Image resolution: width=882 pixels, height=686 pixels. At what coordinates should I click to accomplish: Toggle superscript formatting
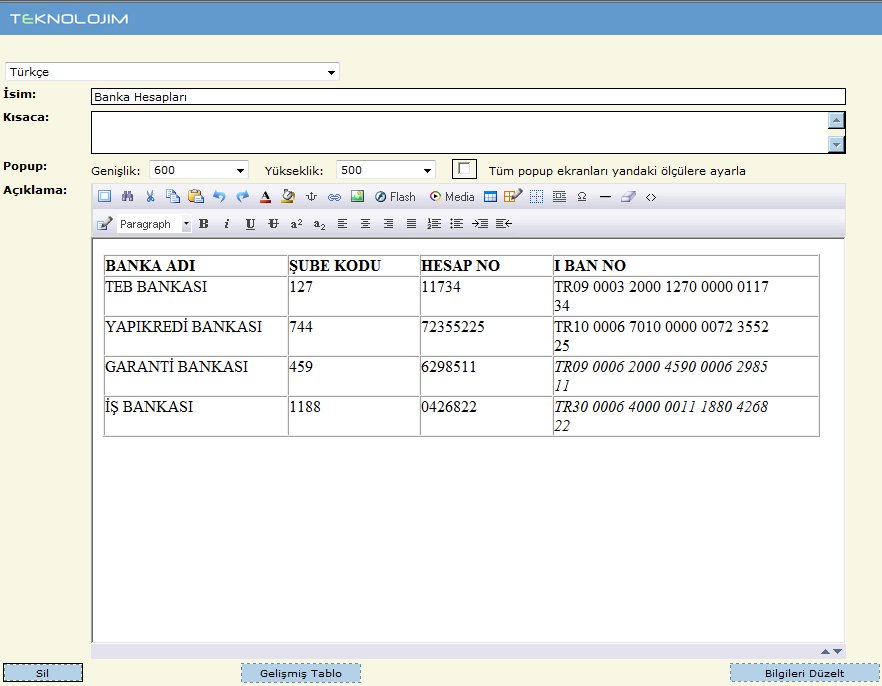click(296, 224)
